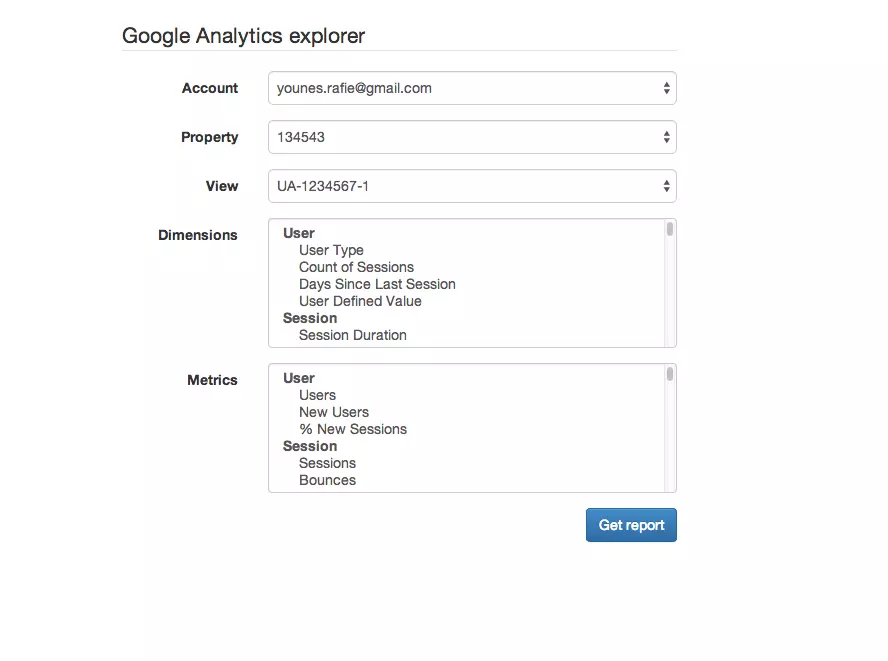Select User Type in Dimensions list
The height and width of the screenshot is (661, 888).
[331, 250]
